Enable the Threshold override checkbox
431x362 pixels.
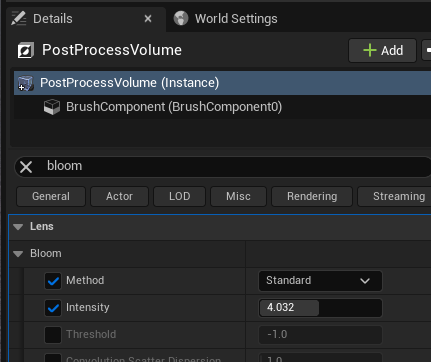click(53, 335)
